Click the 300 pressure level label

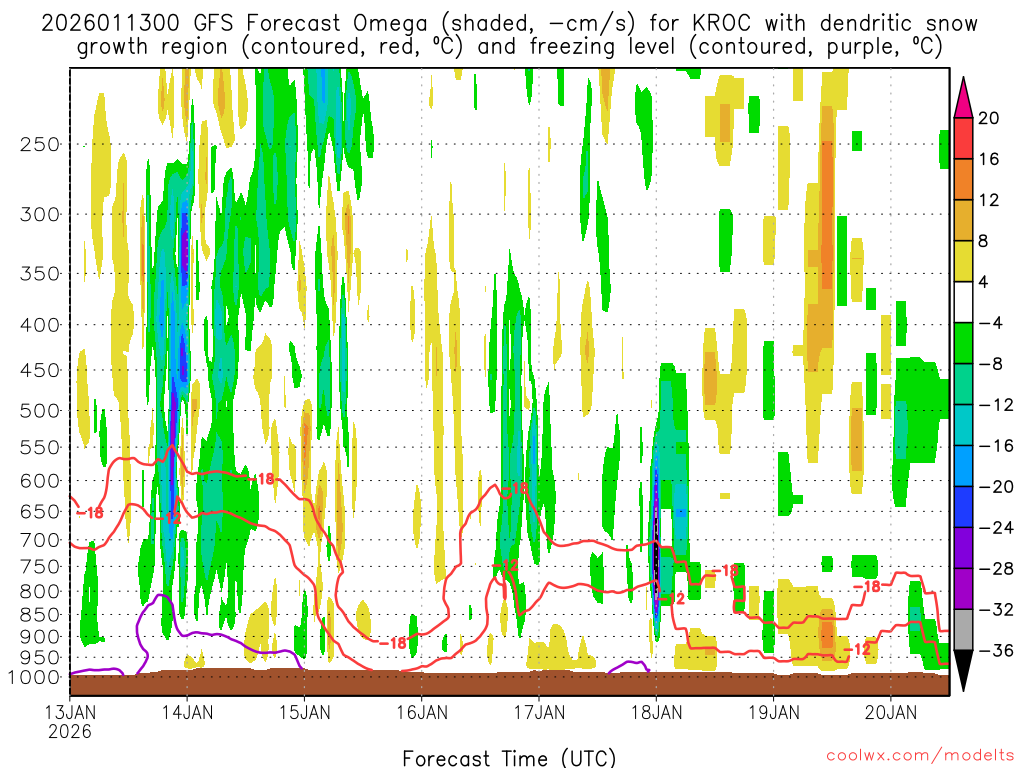(40, 214)
